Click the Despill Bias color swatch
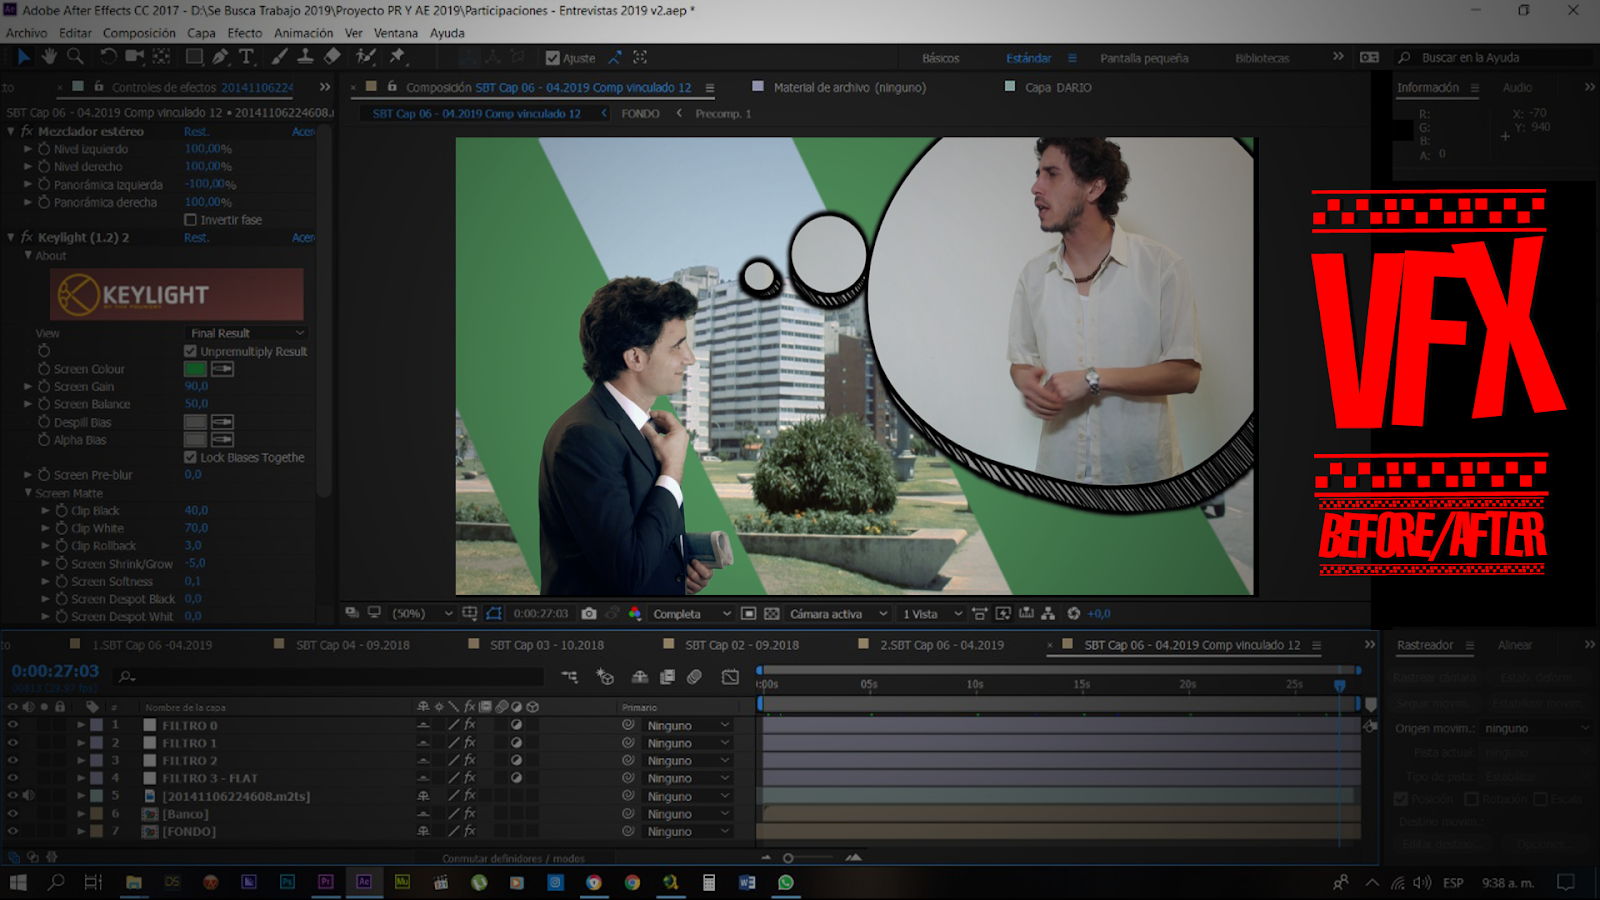 (x=195, y=422)
